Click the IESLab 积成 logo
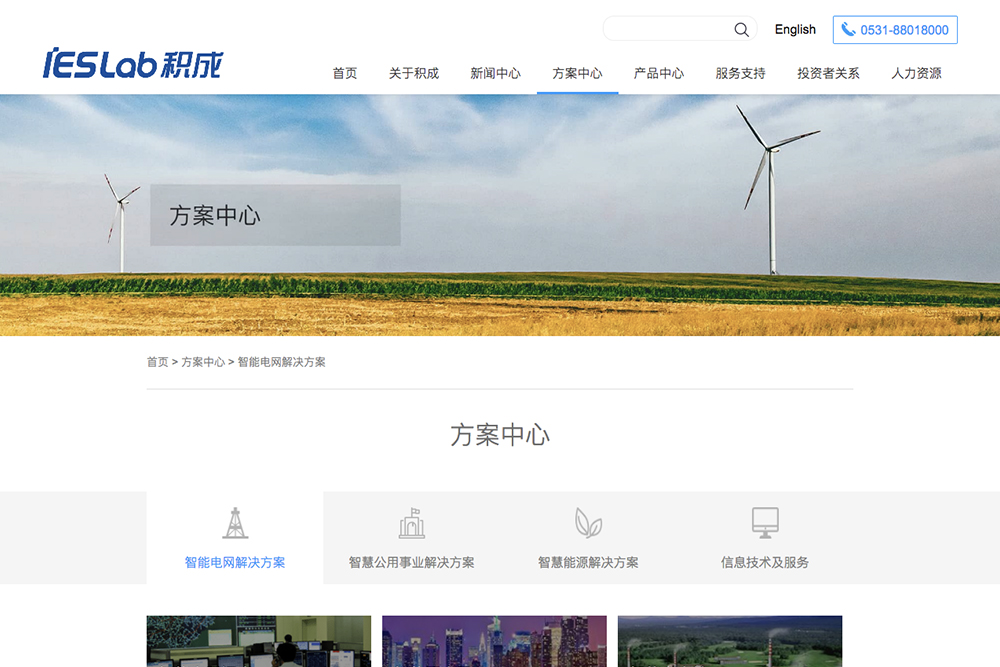This screenshot has width=1000, height=667. (133, 63)
